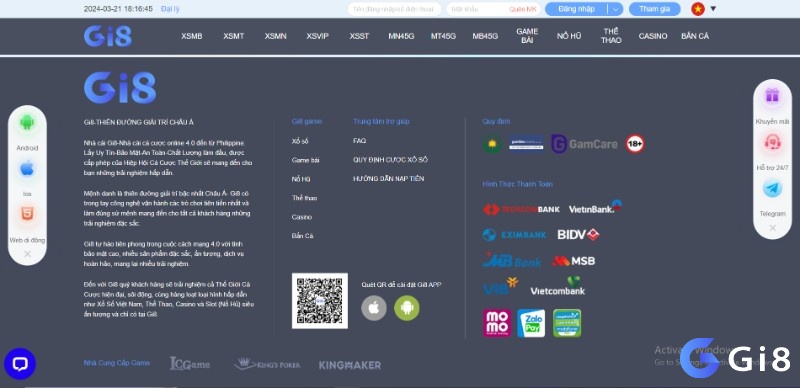This screenshot has height=388, width=800.
Task: Select the iOS Apple download icon
Action: [27, 168]
